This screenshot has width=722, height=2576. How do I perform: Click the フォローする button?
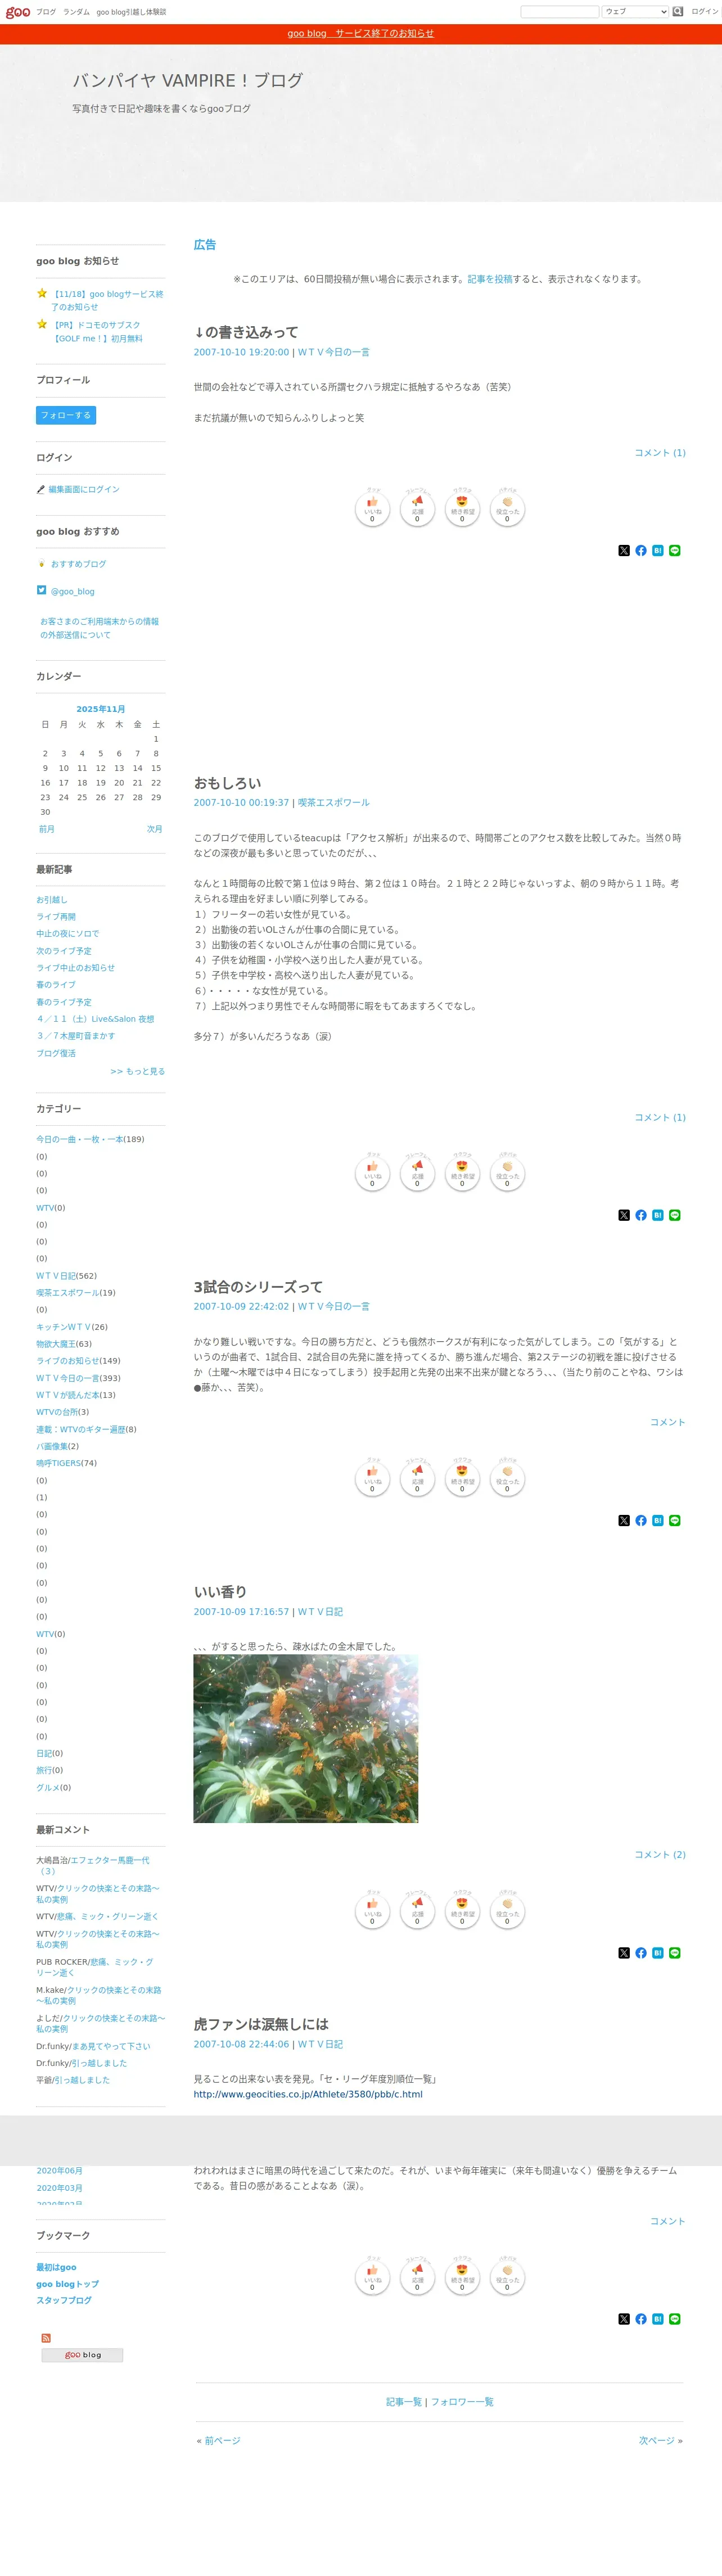tap(66, 415)
